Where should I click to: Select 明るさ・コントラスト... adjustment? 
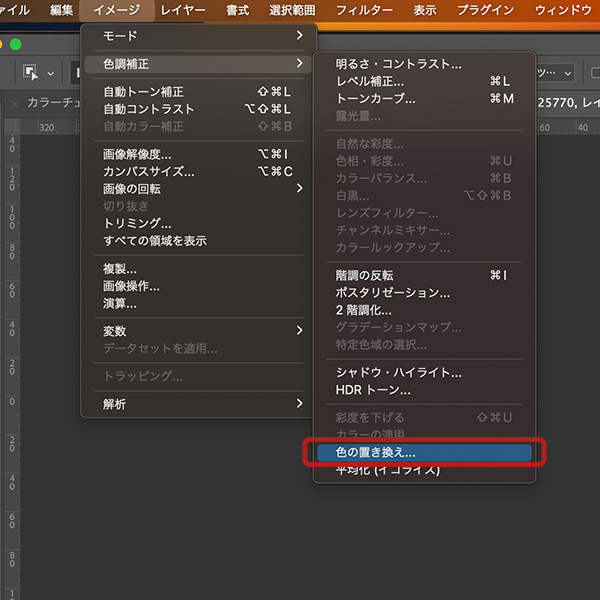(398, 64)
